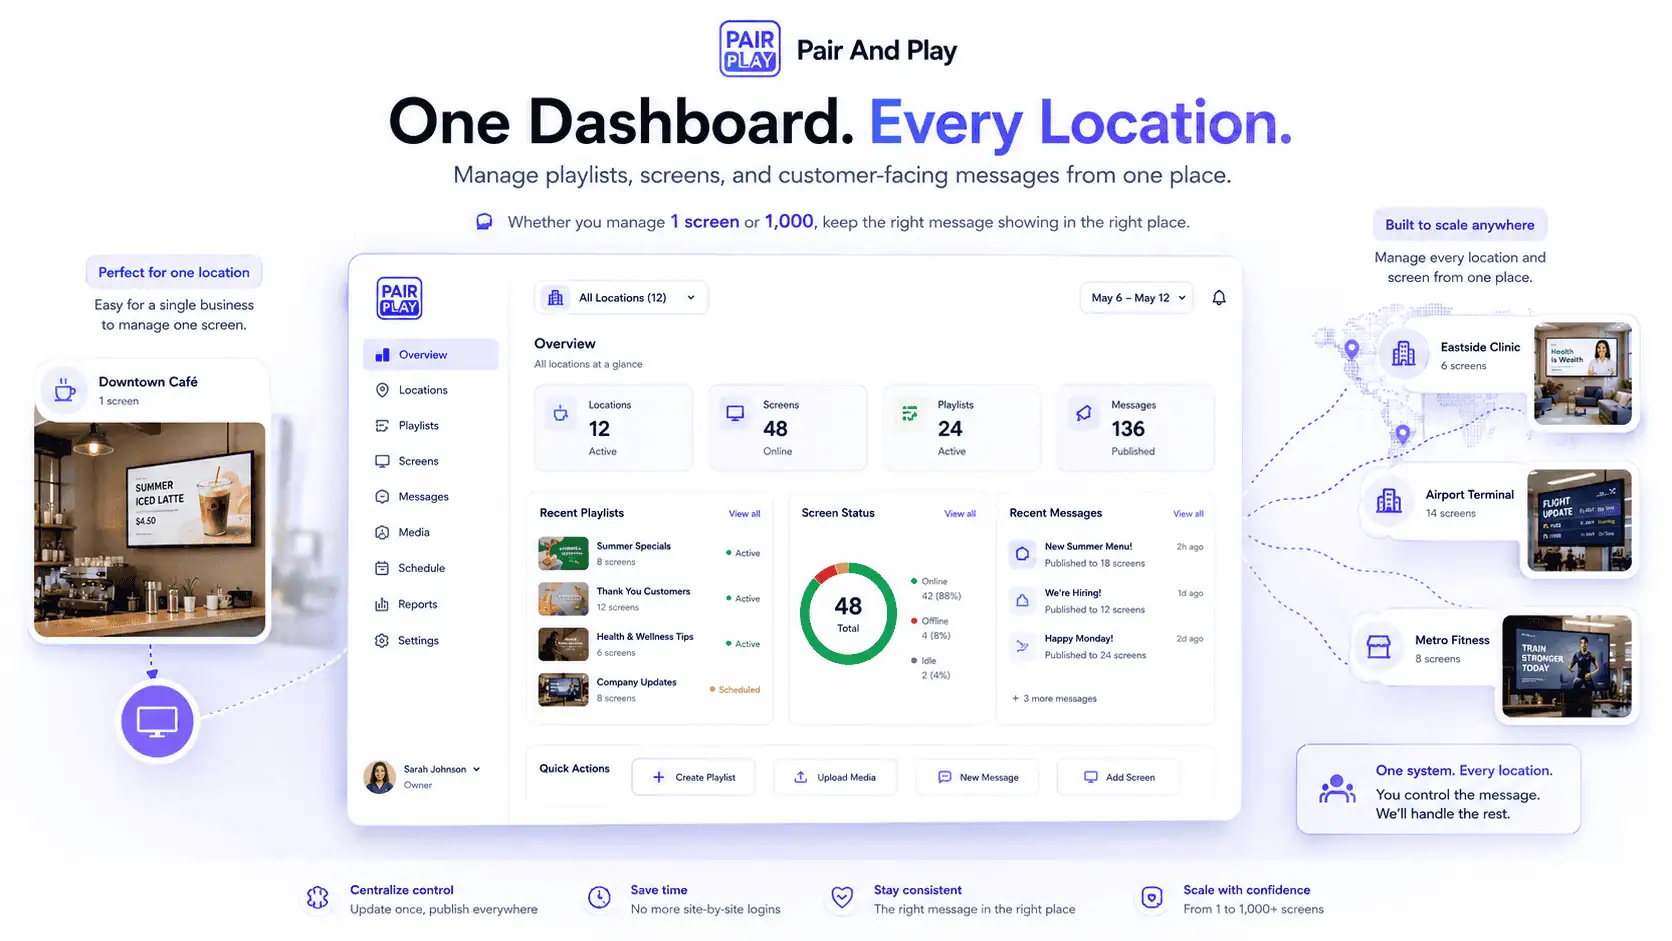This screenshot has width=1672, height=941.
Task: Click the Overview bar chart icon in sidebar
Action: (382, 355)
